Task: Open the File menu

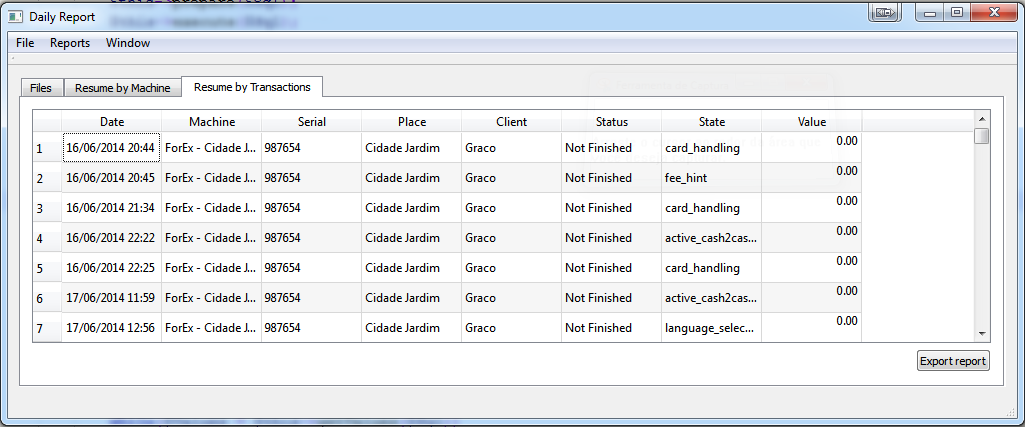Action: click(25, 43)
